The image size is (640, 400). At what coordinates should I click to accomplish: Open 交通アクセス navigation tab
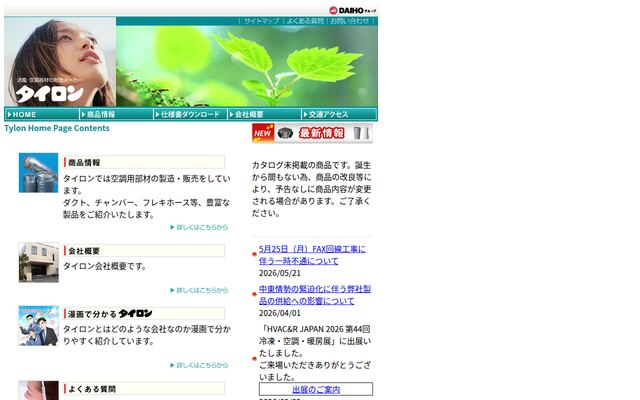point(339,115)
